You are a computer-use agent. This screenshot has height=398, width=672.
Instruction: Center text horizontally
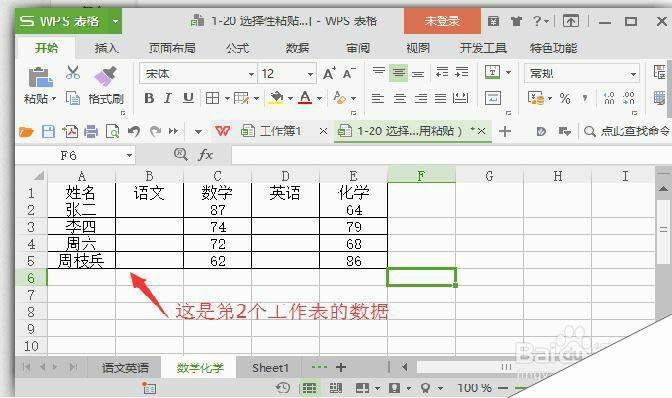pyautogui.click(x=399, y=99)
